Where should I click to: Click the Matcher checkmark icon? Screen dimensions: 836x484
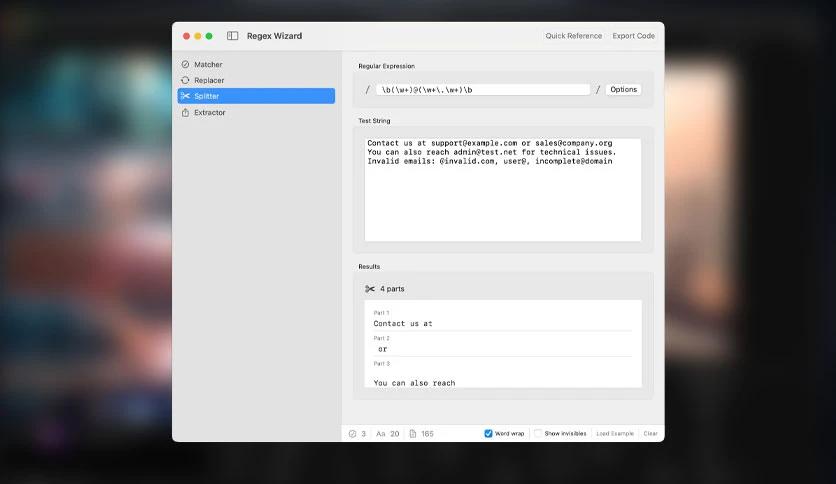(x=185, y=64)
